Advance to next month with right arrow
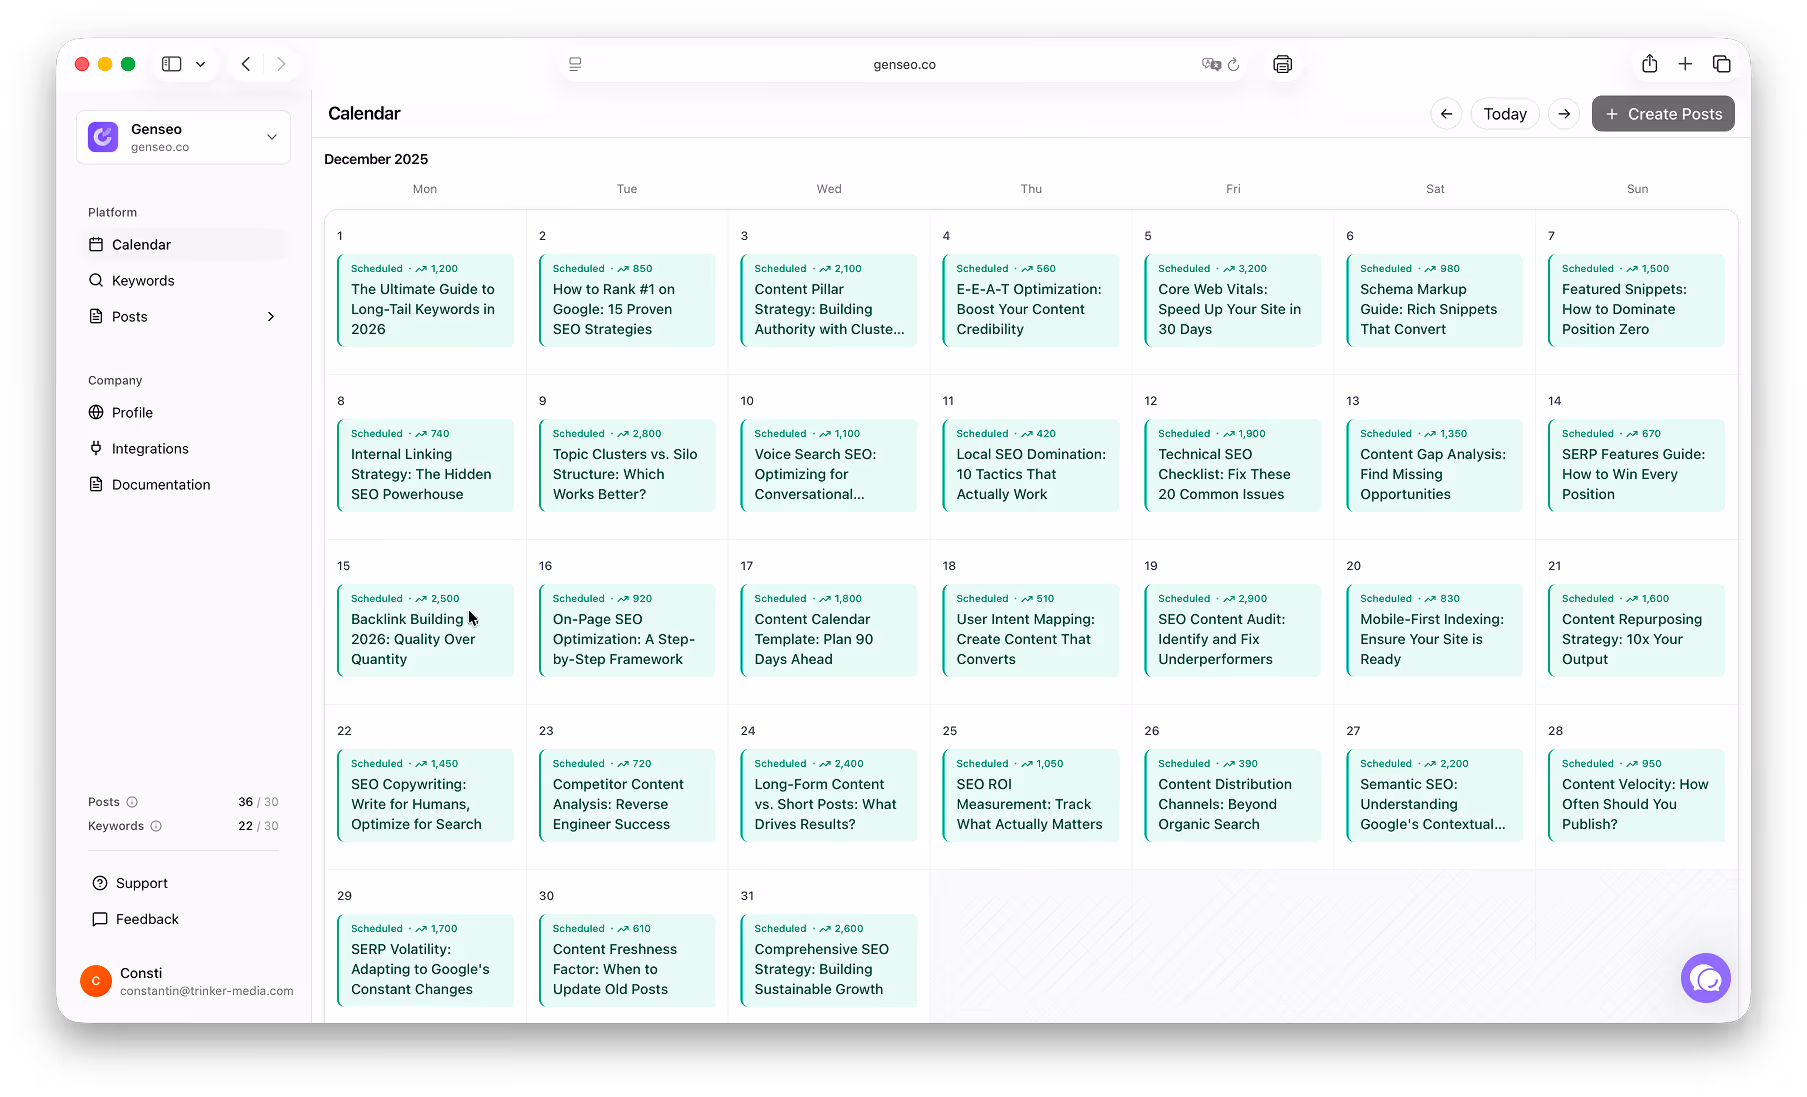This screenshot has width=1807, height=1097. click(x=1564, y=113)
